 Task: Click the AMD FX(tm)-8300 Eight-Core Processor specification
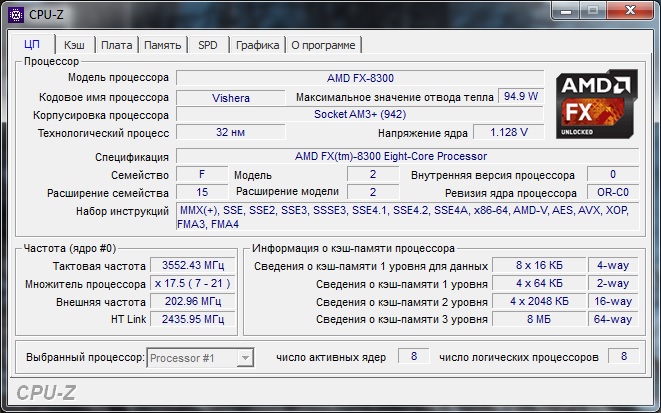407,156
